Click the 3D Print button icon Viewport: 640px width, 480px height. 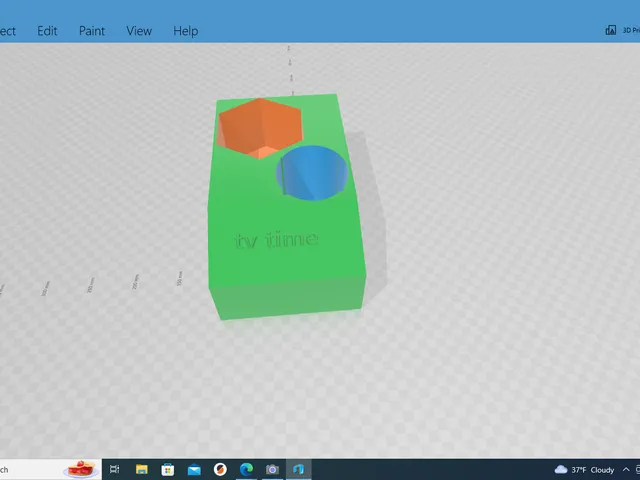(x=611, y=30)
